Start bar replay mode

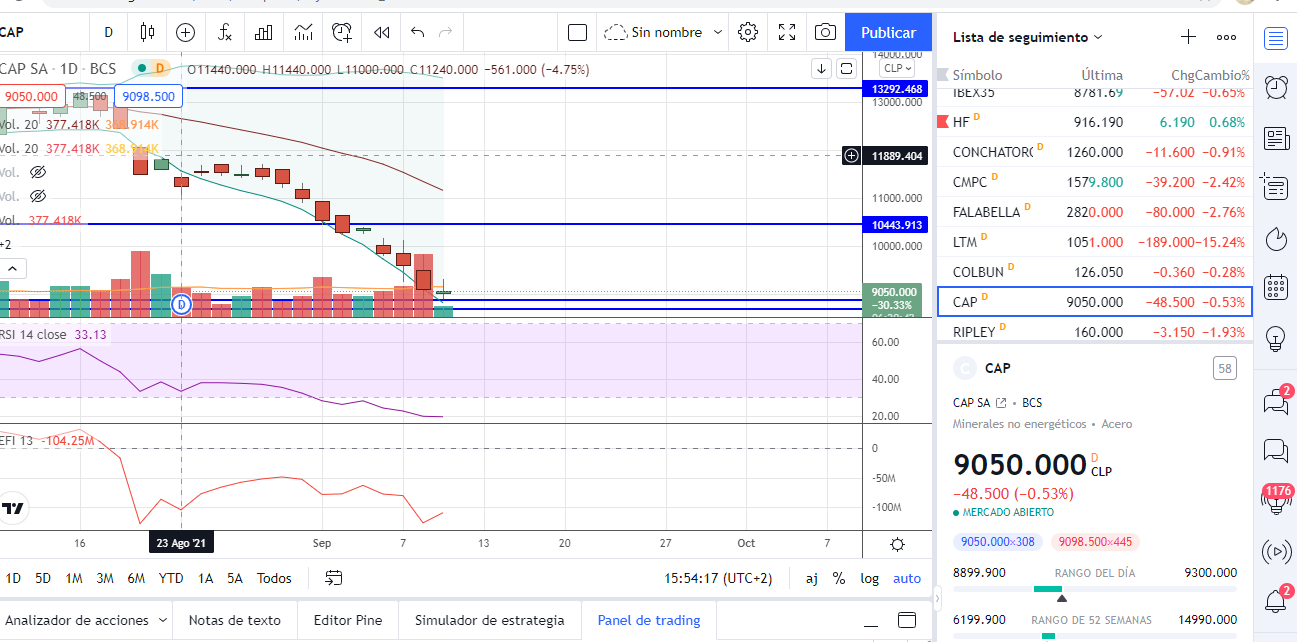381,32
